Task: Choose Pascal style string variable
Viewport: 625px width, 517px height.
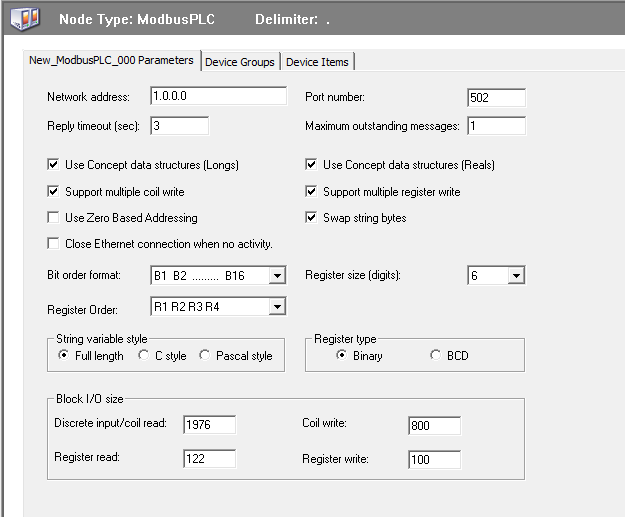Action: [x=205, y=356]
